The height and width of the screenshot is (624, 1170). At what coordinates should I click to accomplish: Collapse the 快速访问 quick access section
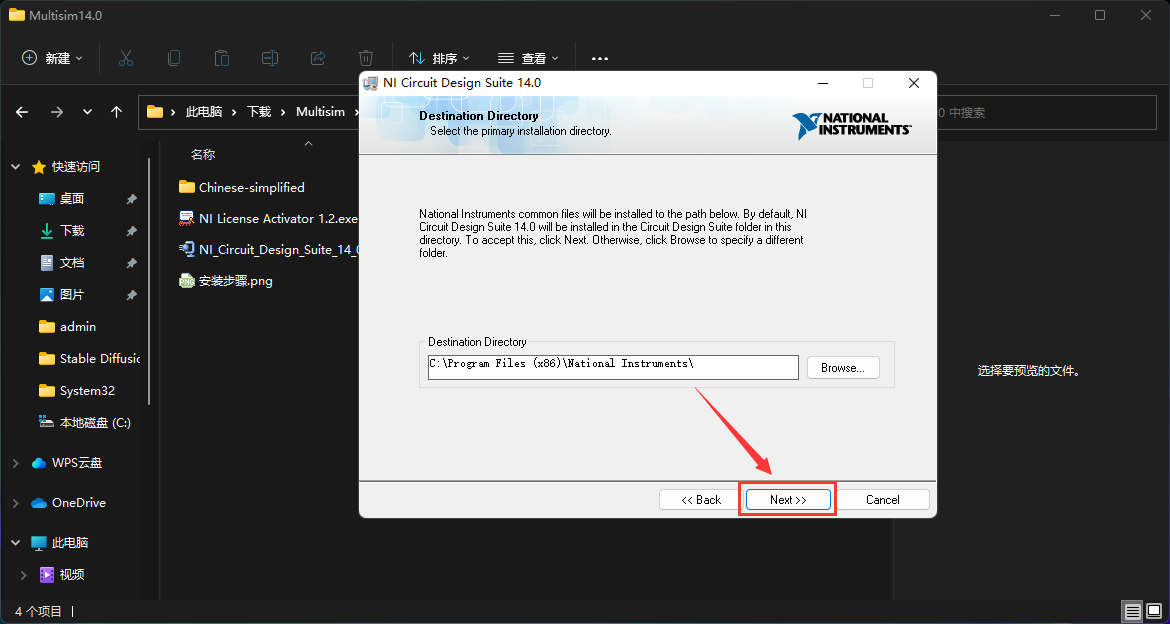tap(16, 167)
